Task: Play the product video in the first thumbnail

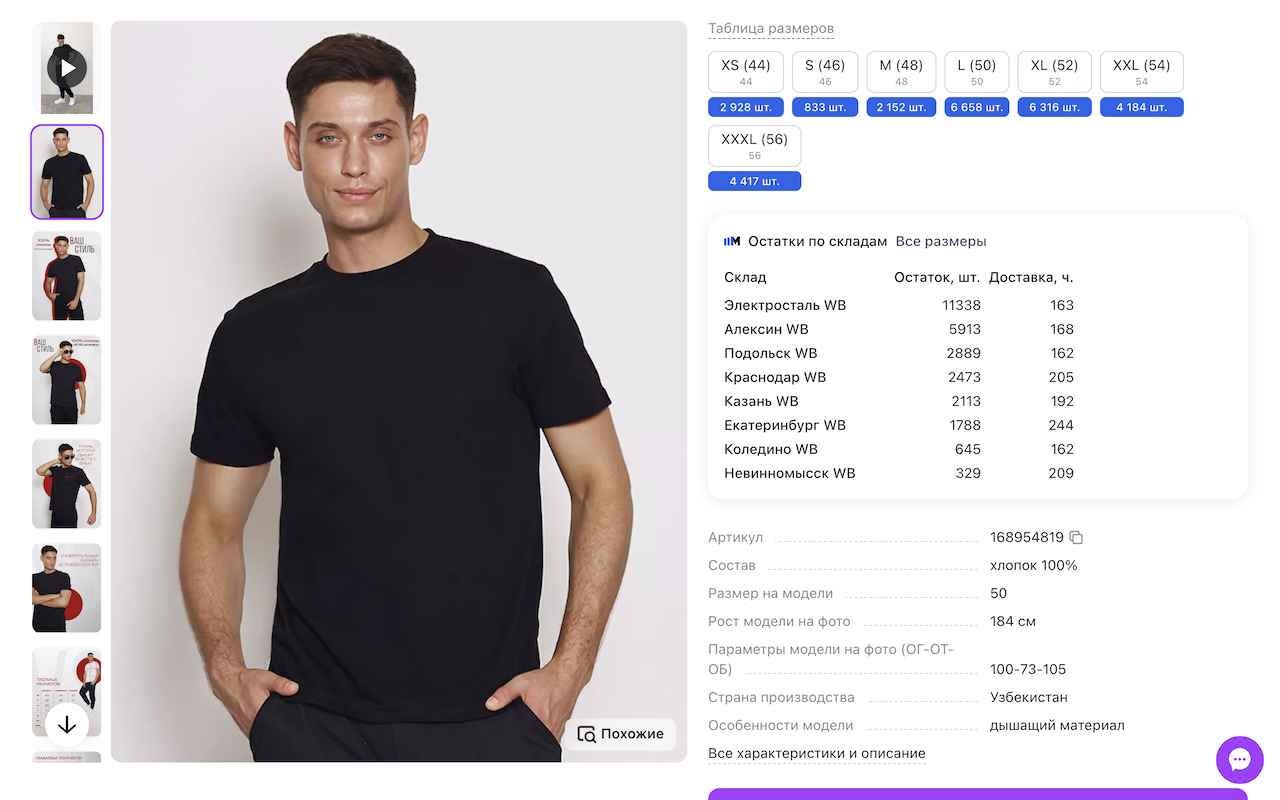Action: coord(66,67)
